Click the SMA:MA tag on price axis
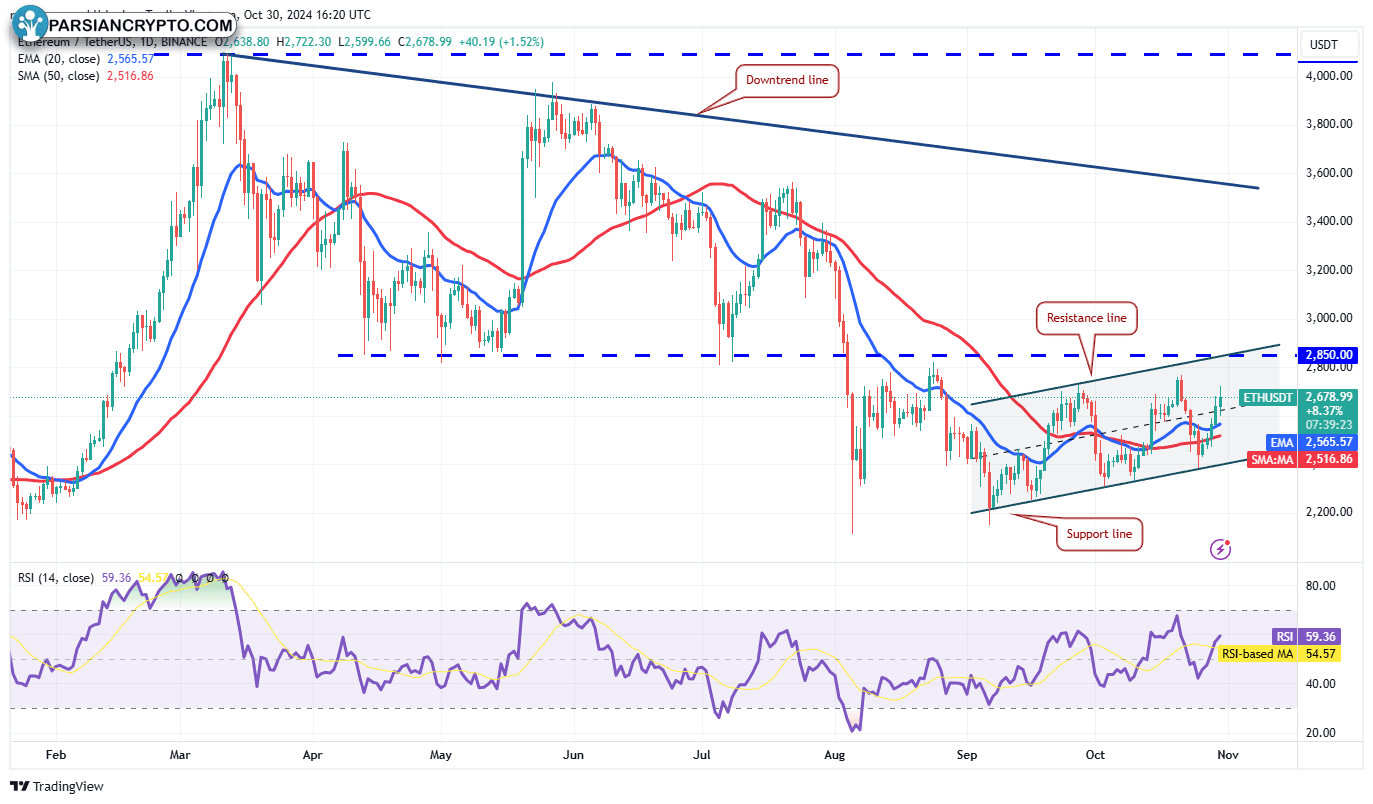 click(x=1272, y=458)
